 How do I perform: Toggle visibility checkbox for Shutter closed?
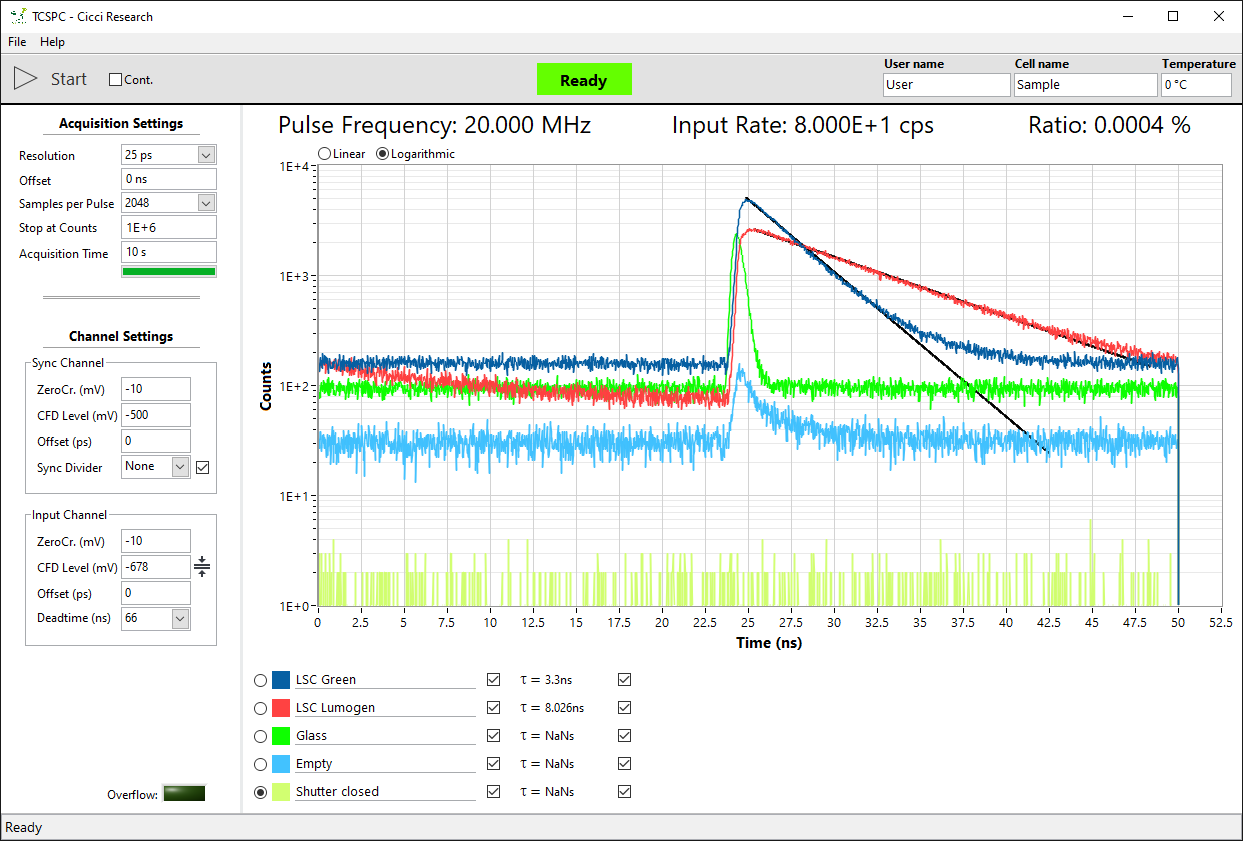click(x=493, y=792)
